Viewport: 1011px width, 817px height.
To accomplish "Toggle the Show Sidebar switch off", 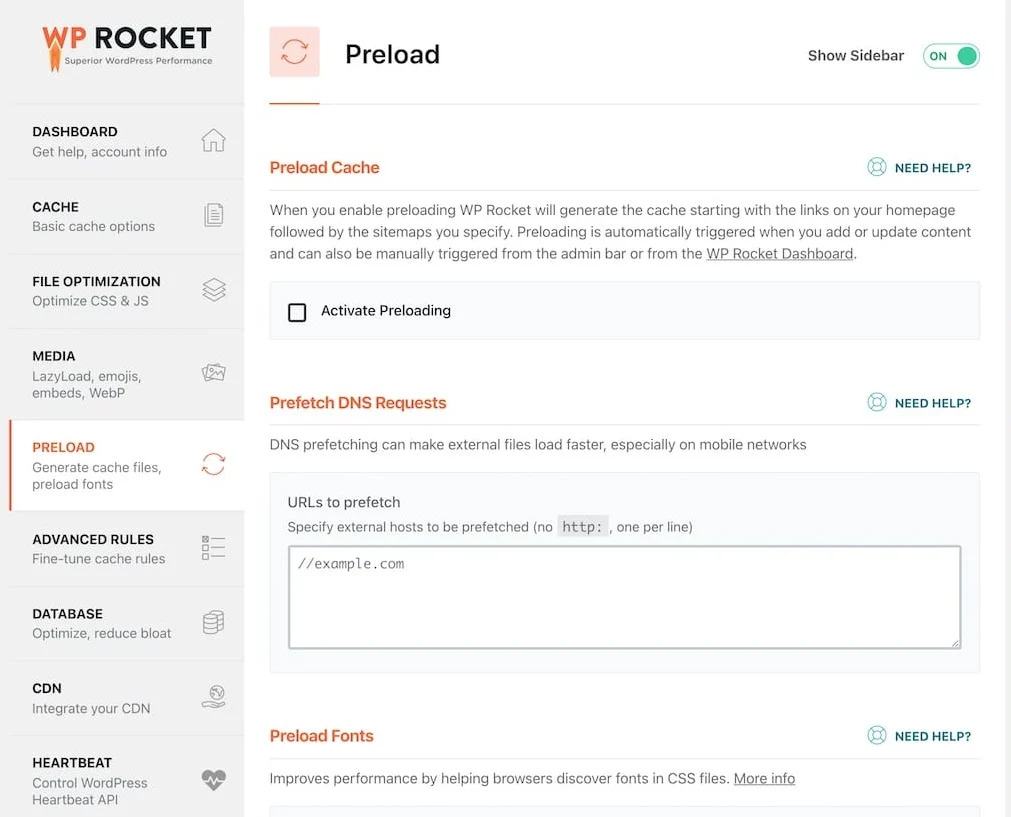I will click(x=951, y=56).
